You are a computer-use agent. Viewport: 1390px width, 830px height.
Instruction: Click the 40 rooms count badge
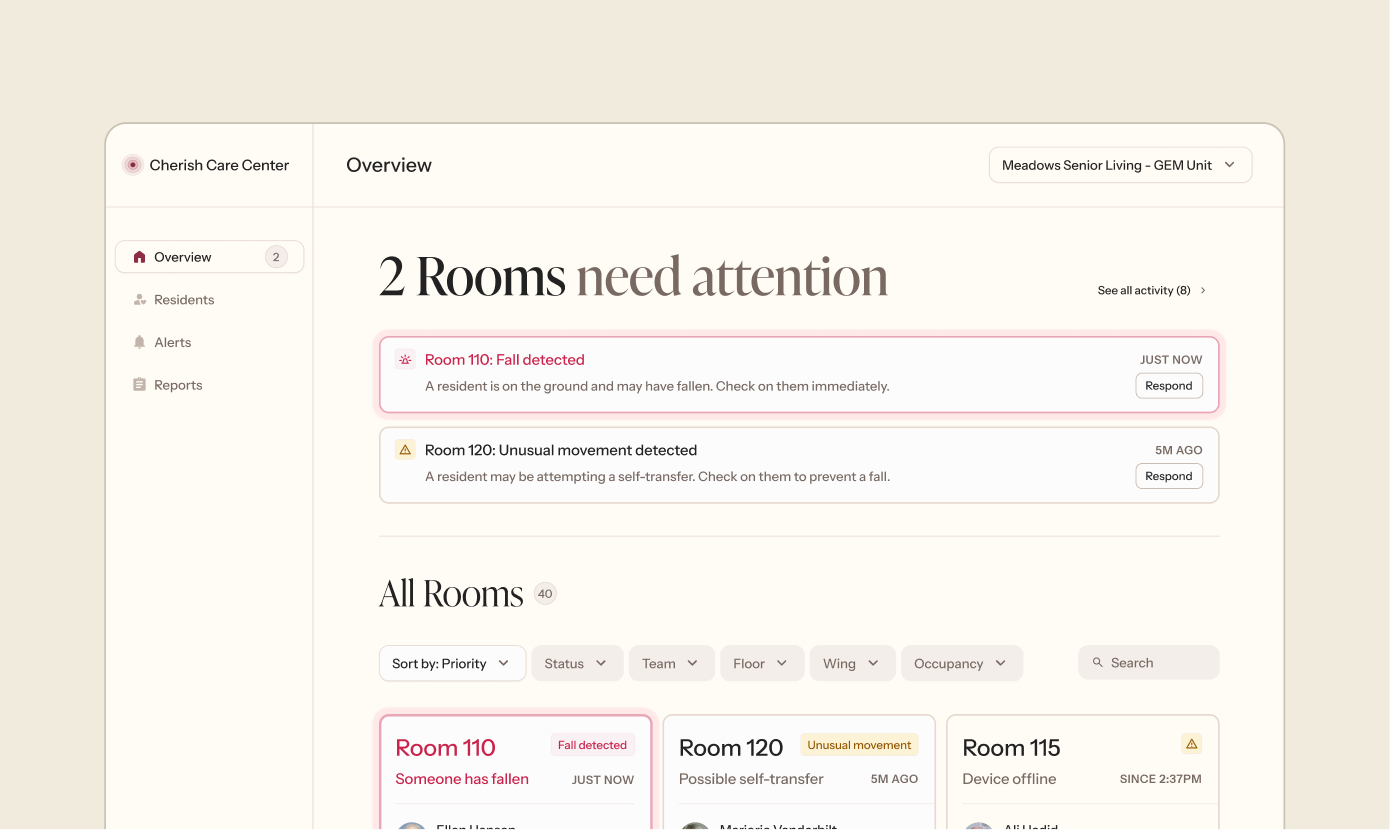(545, 594)
